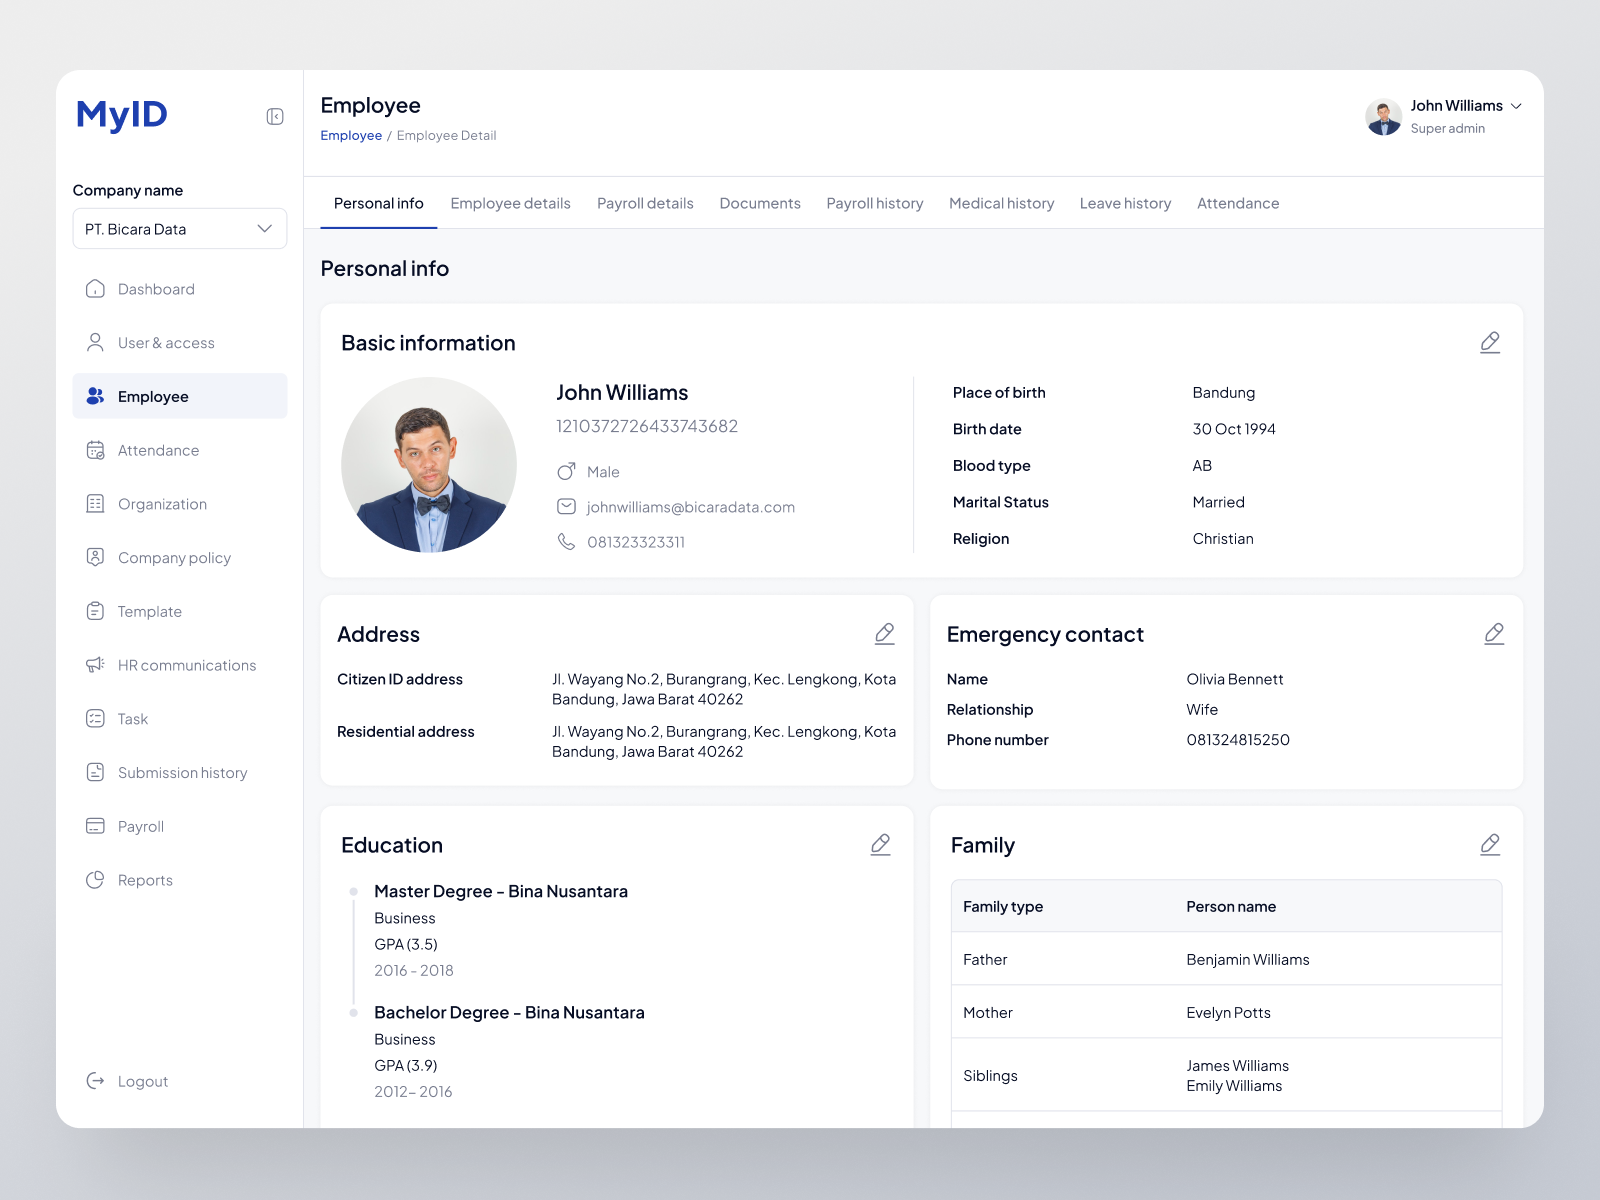Select the Documents tab
Image resolution: width=1600 pixels, height=1200 pixels.
click(x=760, y=203)
